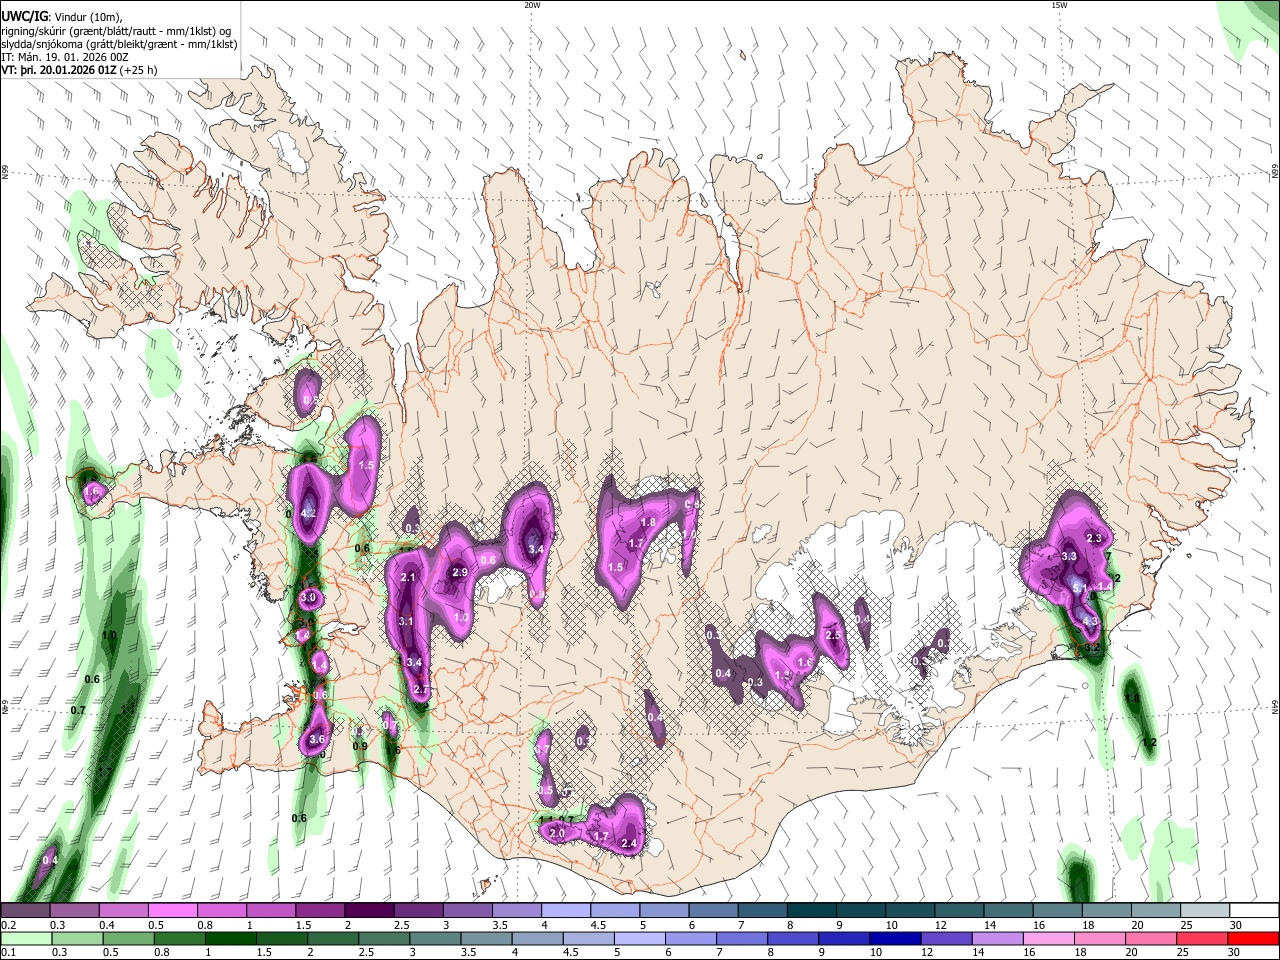Image resolution: width=1280 pixels, height=960 pixels.
Task: Click the 1.8 precipitation value on the map
Action: [647, 522]
